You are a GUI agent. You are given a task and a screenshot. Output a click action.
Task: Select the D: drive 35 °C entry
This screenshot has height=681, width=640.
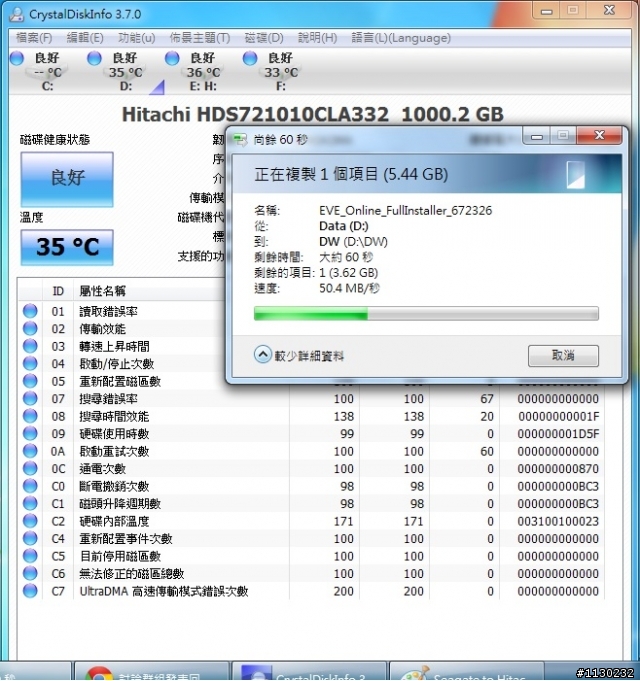[125, 73]
